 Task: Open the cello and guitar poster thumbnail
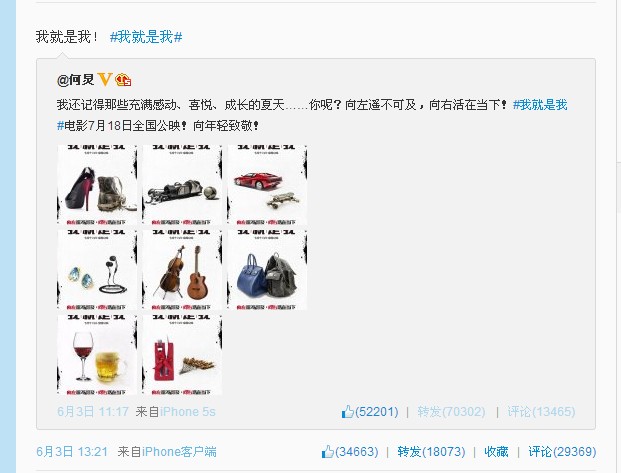(182, 270)
